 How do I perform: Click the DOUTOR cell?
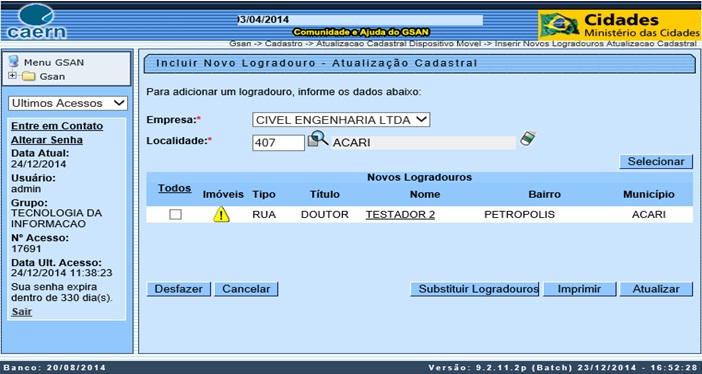tap(325, 215)
